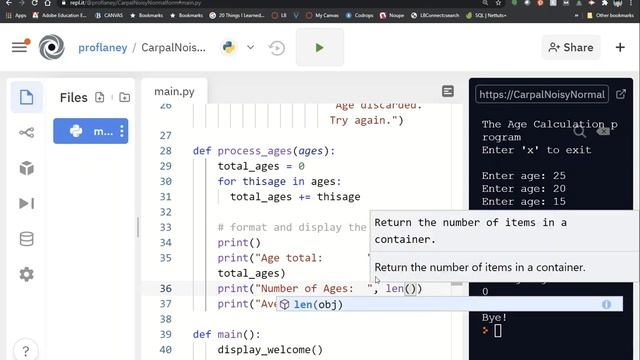The image size is (640, 360).
Task: Click line 28 def process_ages code
Action: [264, 151]
